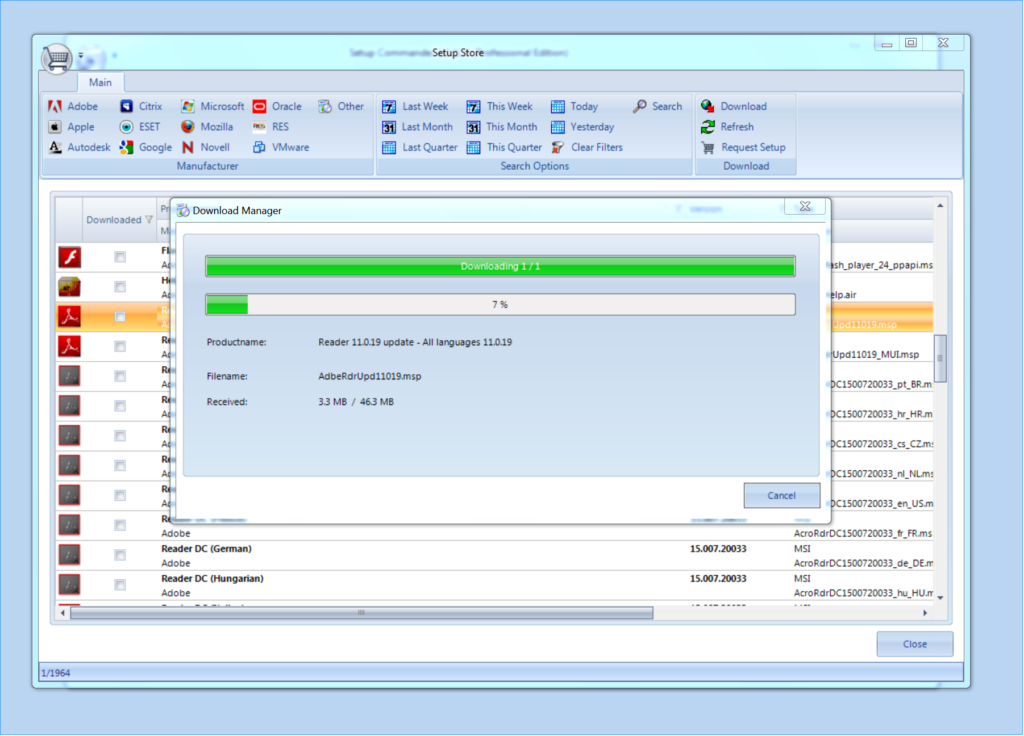Select the Reader DC (Hungarian) row
Image resolution: width=1024 pixels, height=736 pixels.
494,585
